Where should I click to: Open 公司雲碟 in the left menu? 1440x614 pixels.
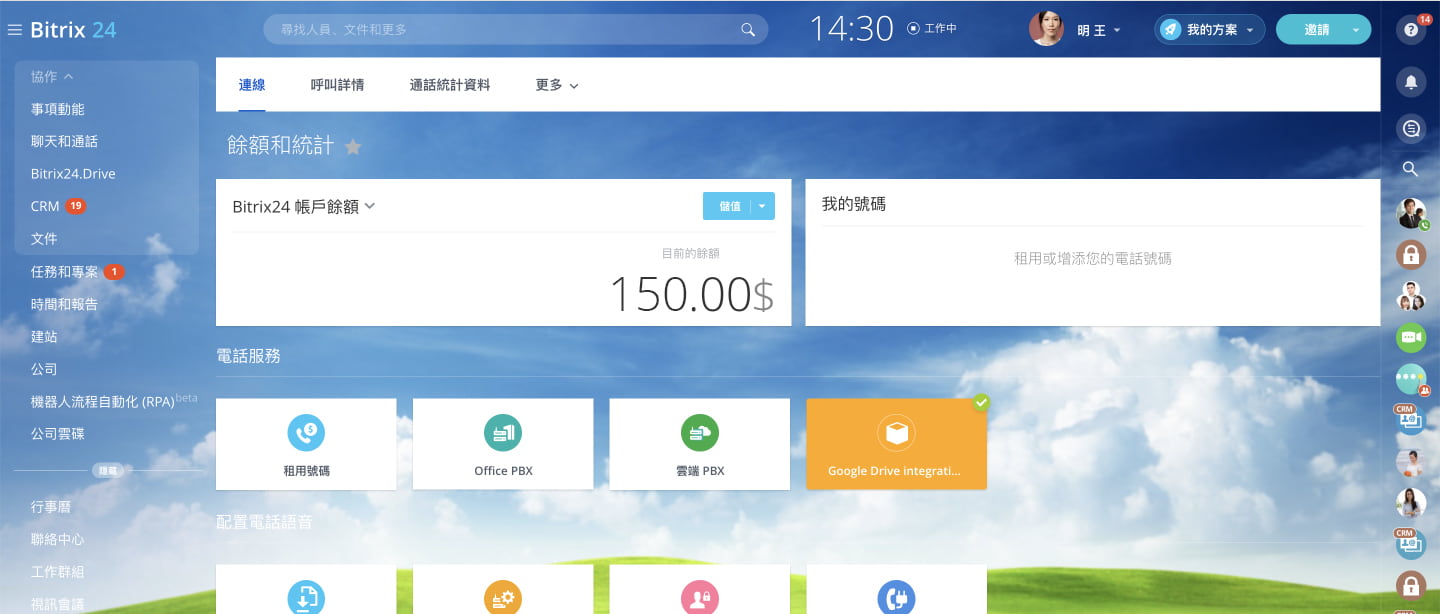click(57, 434)
